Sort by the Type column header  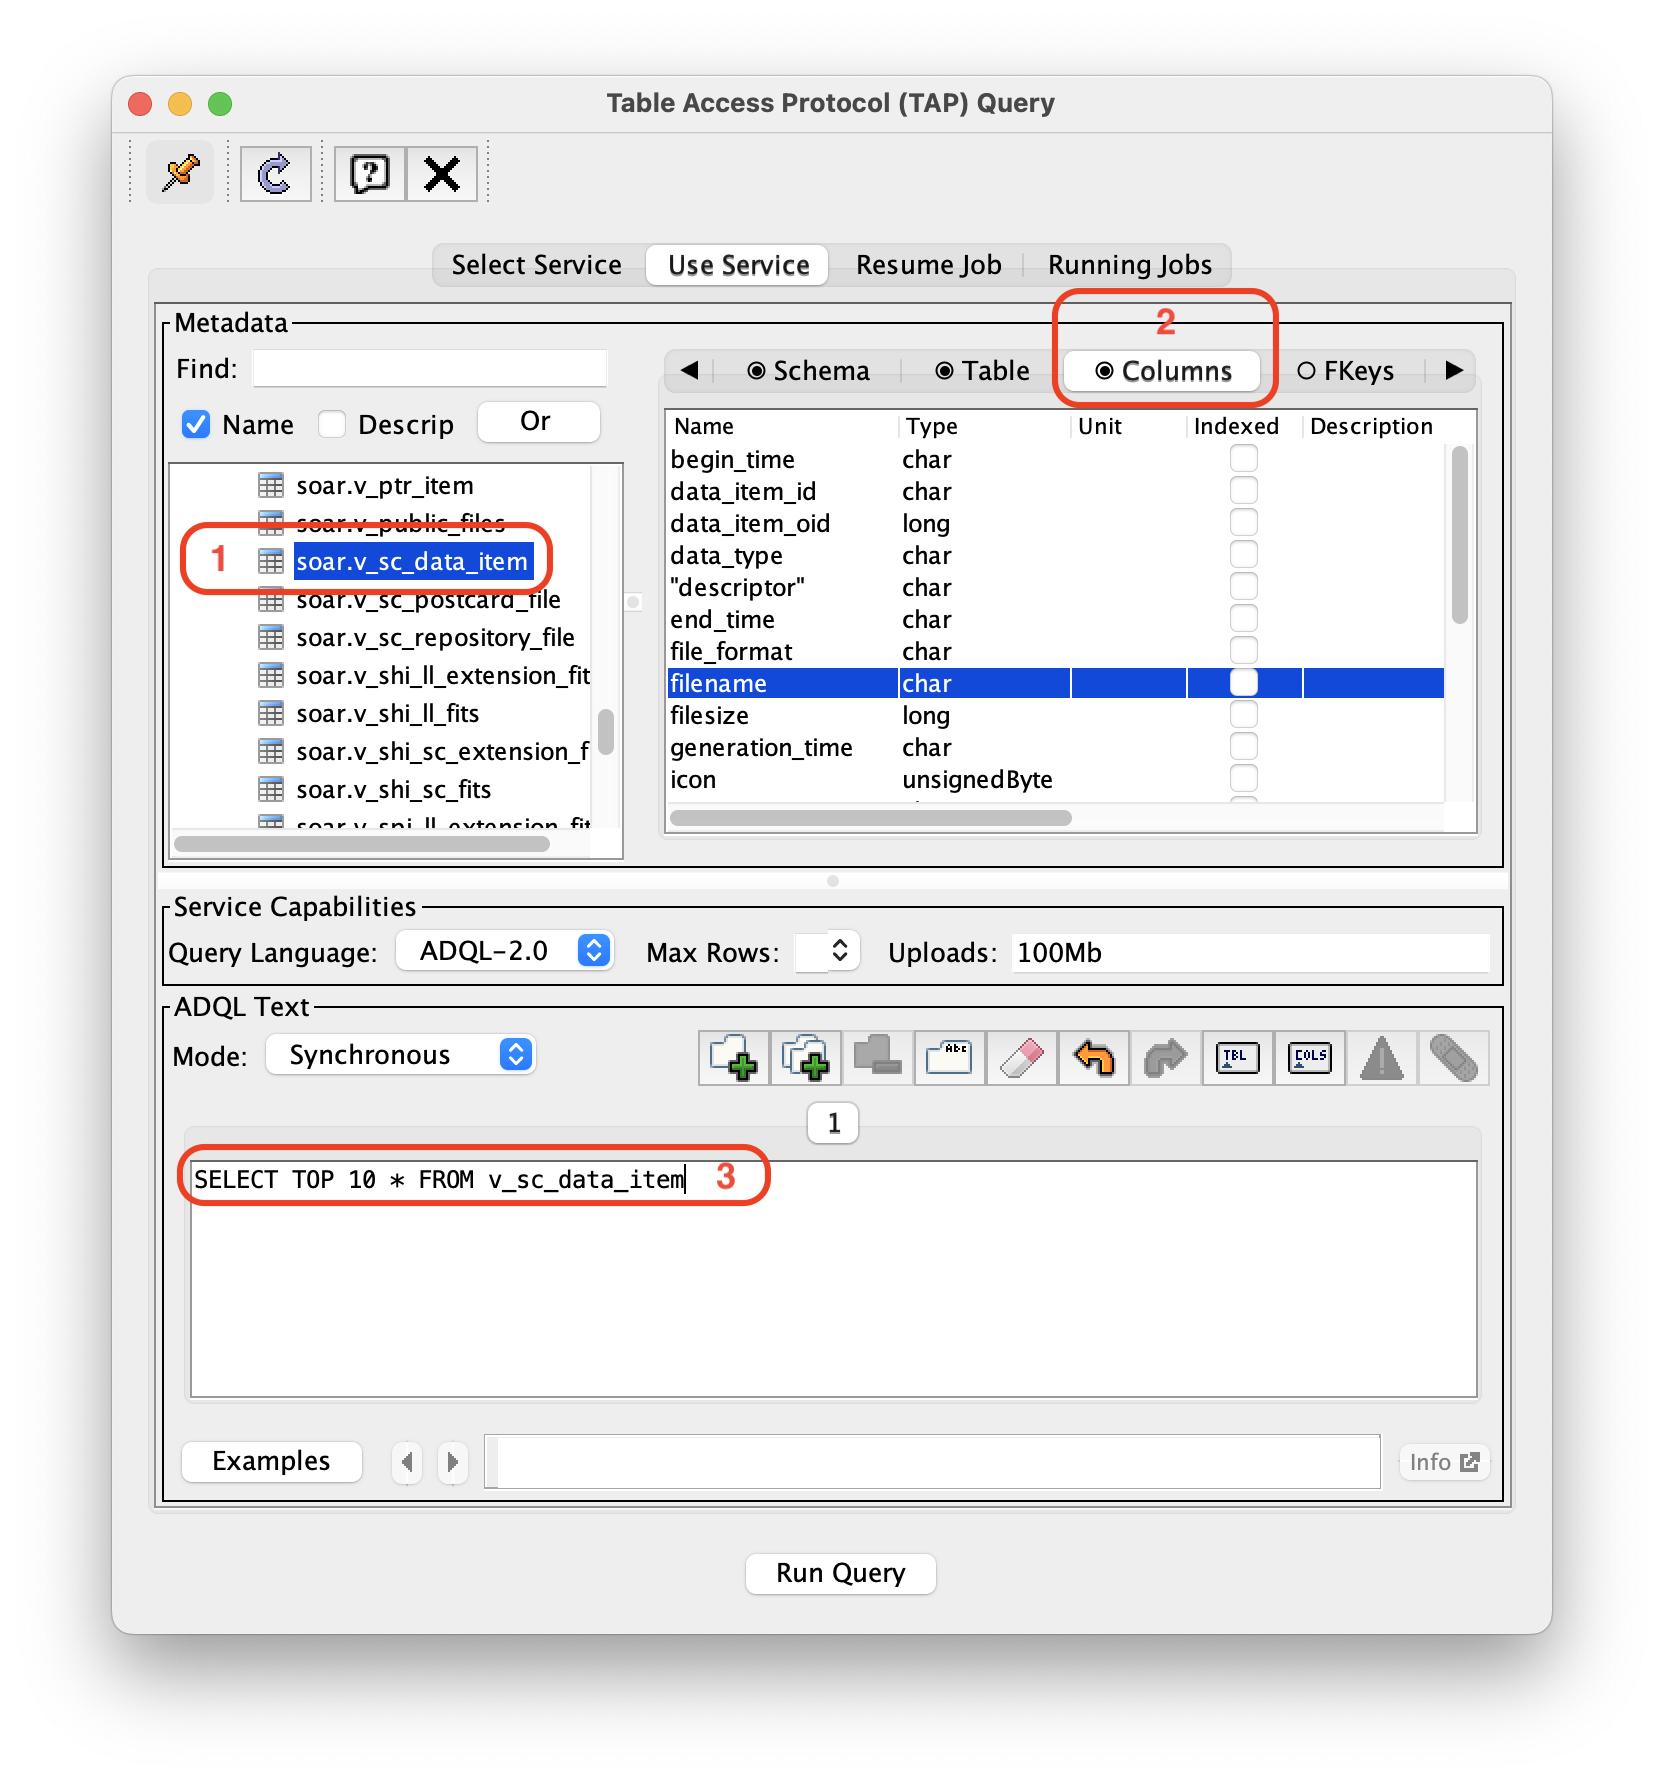(985, 426)
